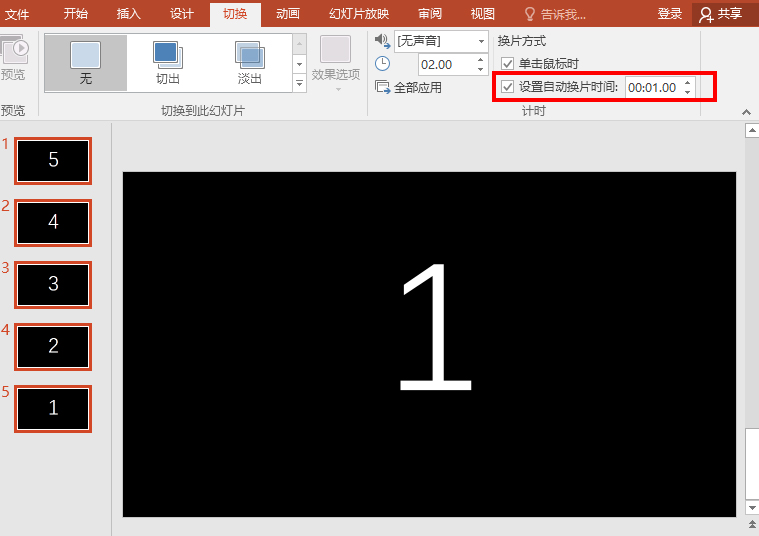Select slide 3 thumbnail showing 3
Screen dimensions: 759x536
point(53,285)
